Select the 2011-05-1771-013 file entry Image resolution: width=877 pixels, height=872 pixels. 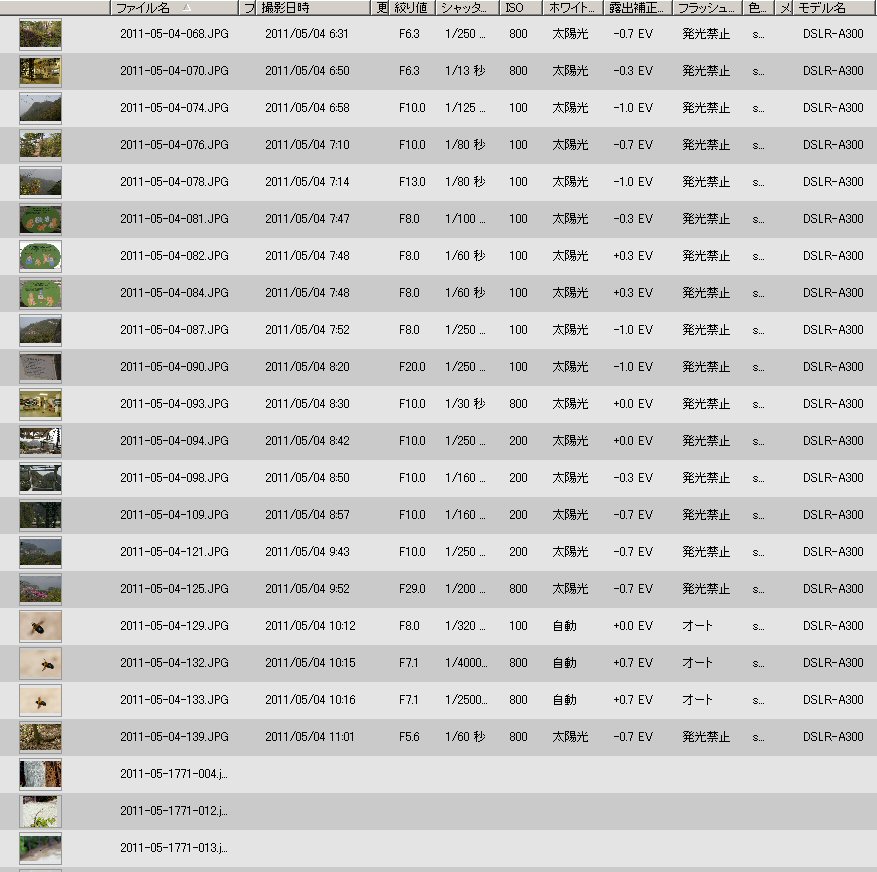click(x=173, y=848)
